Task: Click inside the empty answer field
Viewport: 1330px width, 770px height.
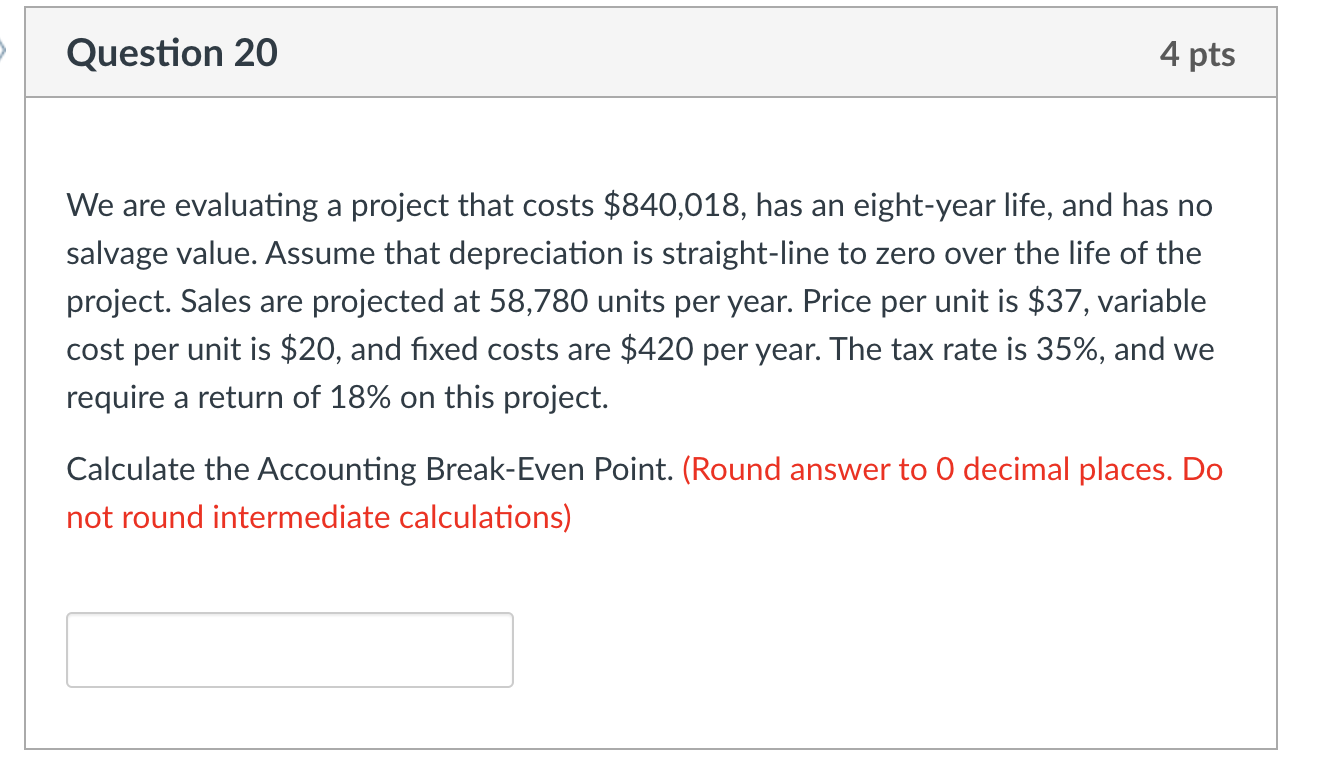Action: 289,649
